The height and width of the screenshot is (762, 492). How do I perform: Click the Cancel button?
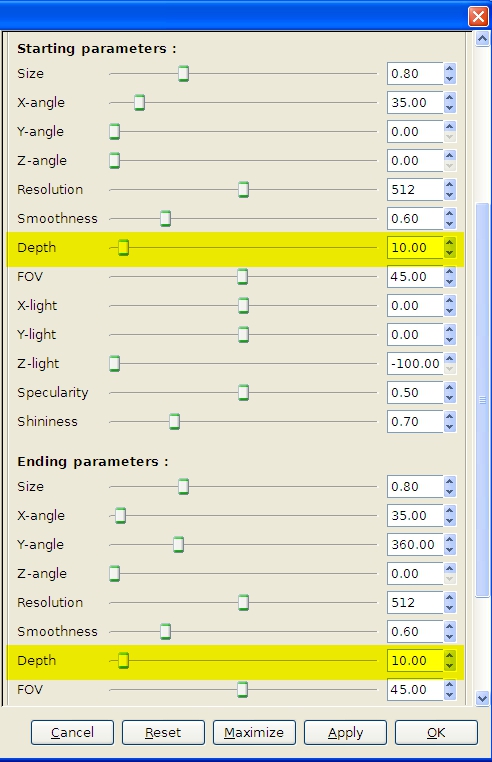pyautogui.click(x=72, y=732)
